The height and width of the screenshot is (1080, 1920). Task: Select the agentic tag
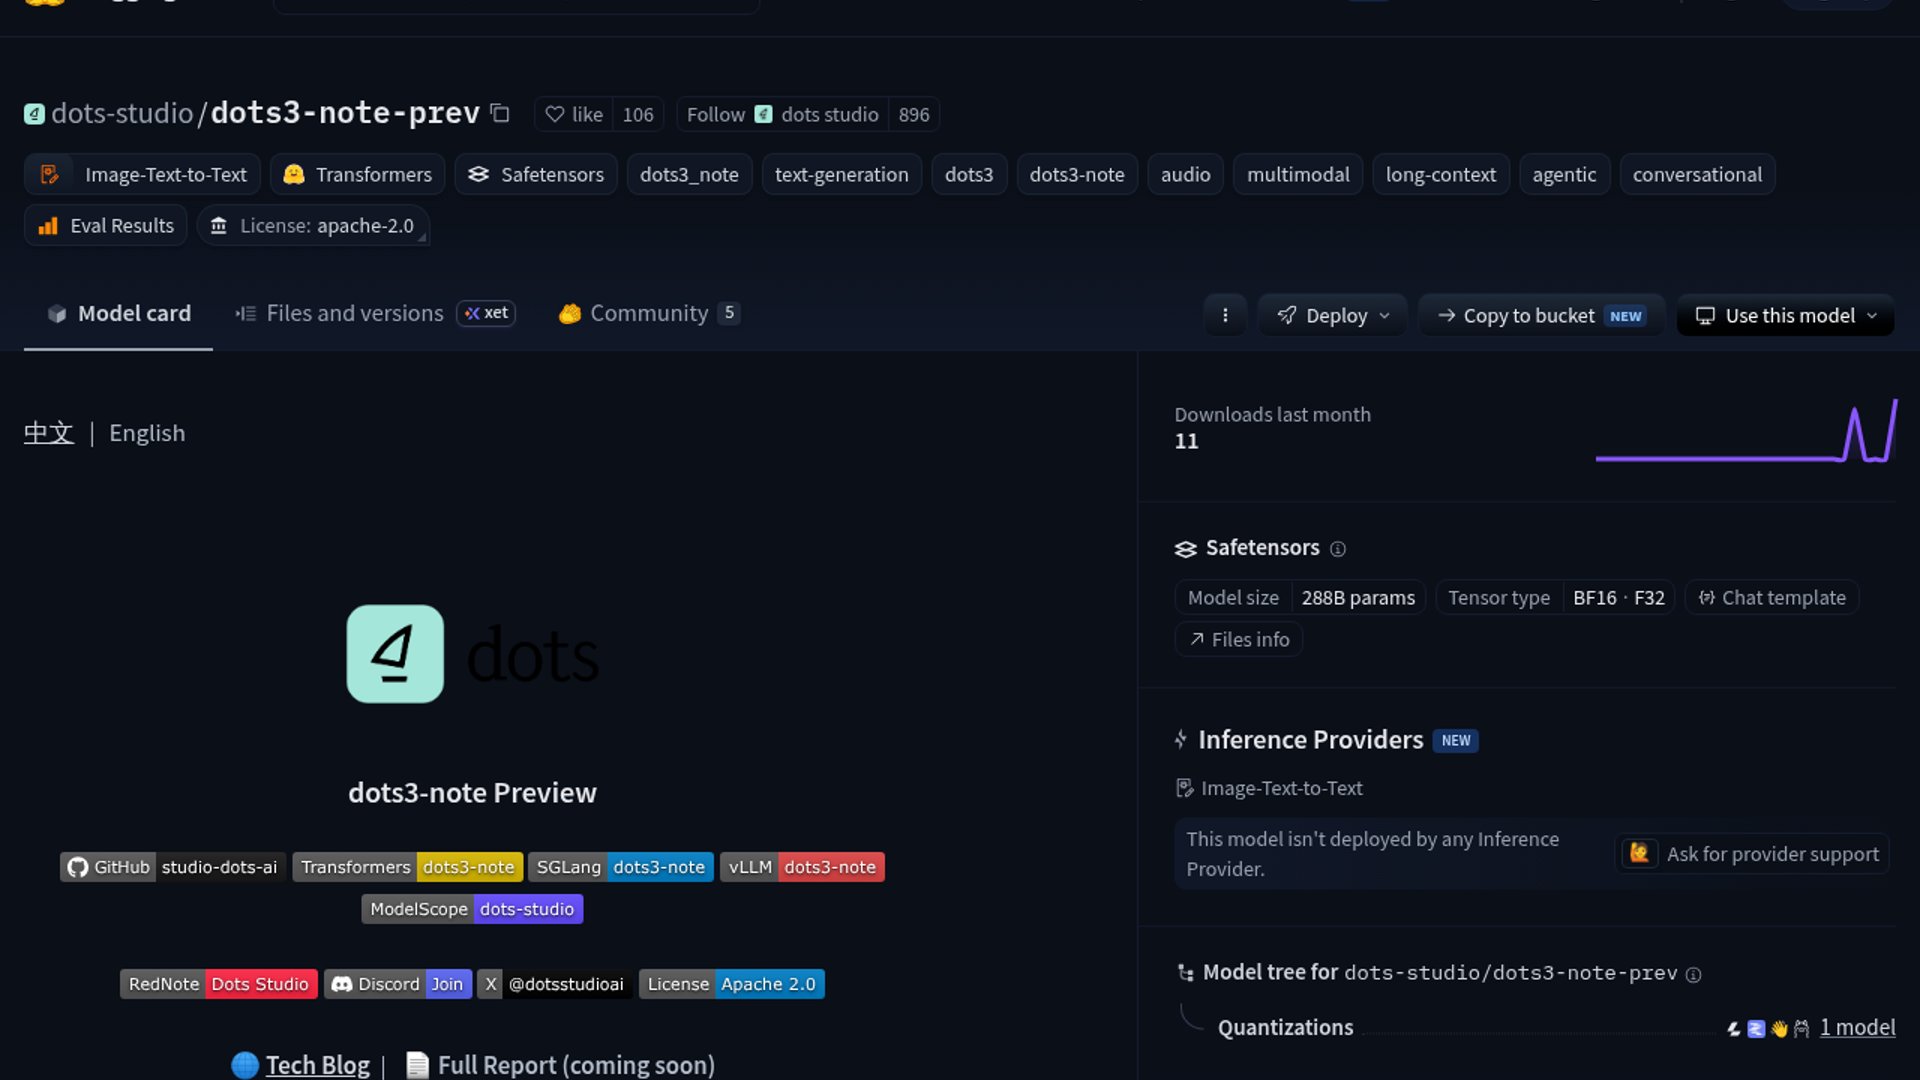pos(1564,174)
